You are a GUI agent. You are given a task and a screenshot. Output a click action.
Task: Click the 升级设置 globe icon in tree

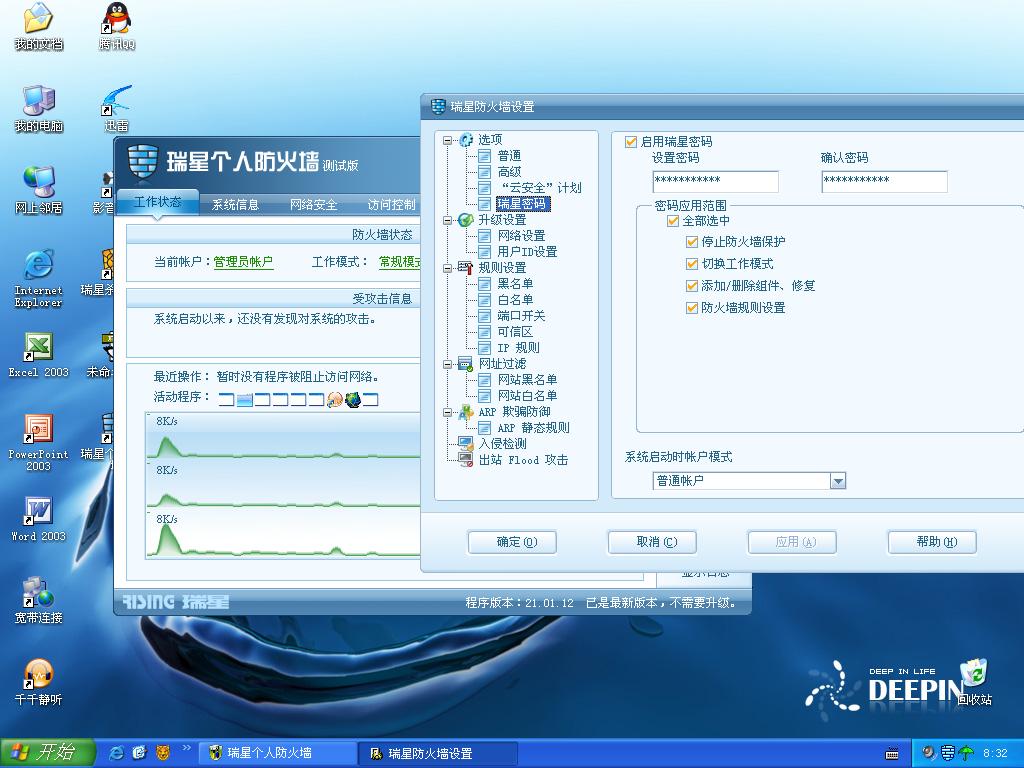(466, 220)
